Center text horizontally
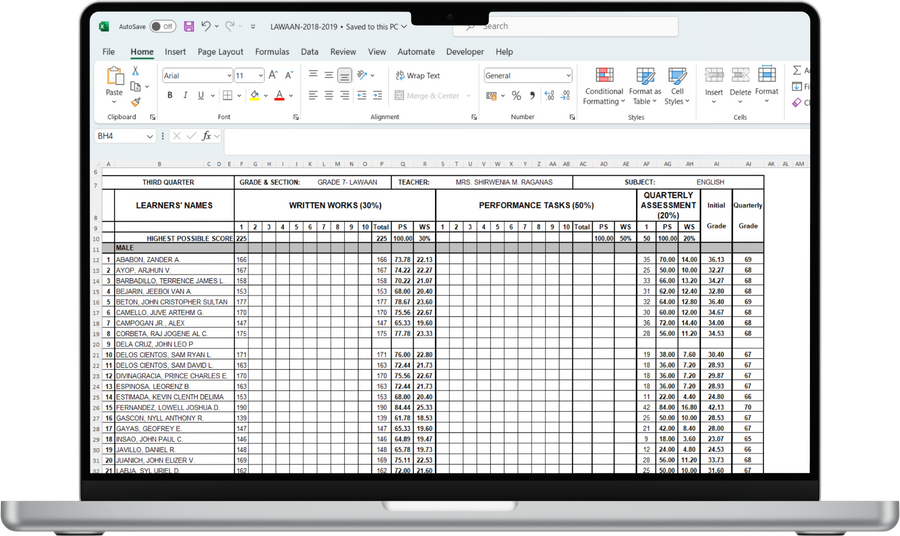Image resolution: width=900 pixels, height=536 pixels. coord(329,95)
